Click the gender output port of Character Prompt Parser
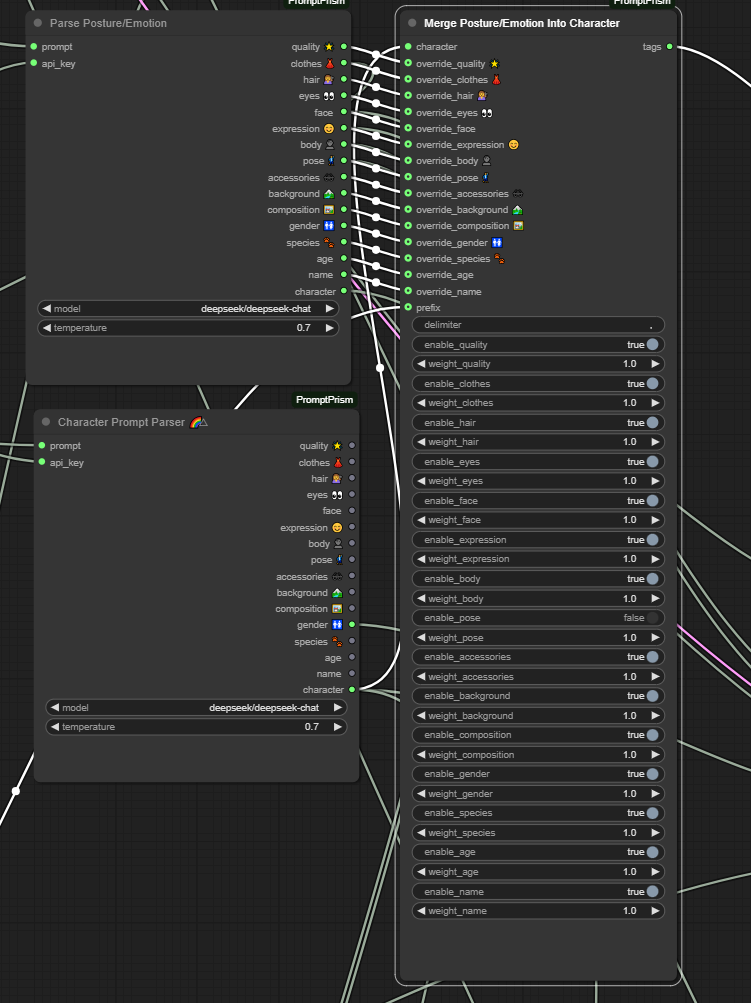The height and width of the screenshot is (1003, 751). pos(352,624)
